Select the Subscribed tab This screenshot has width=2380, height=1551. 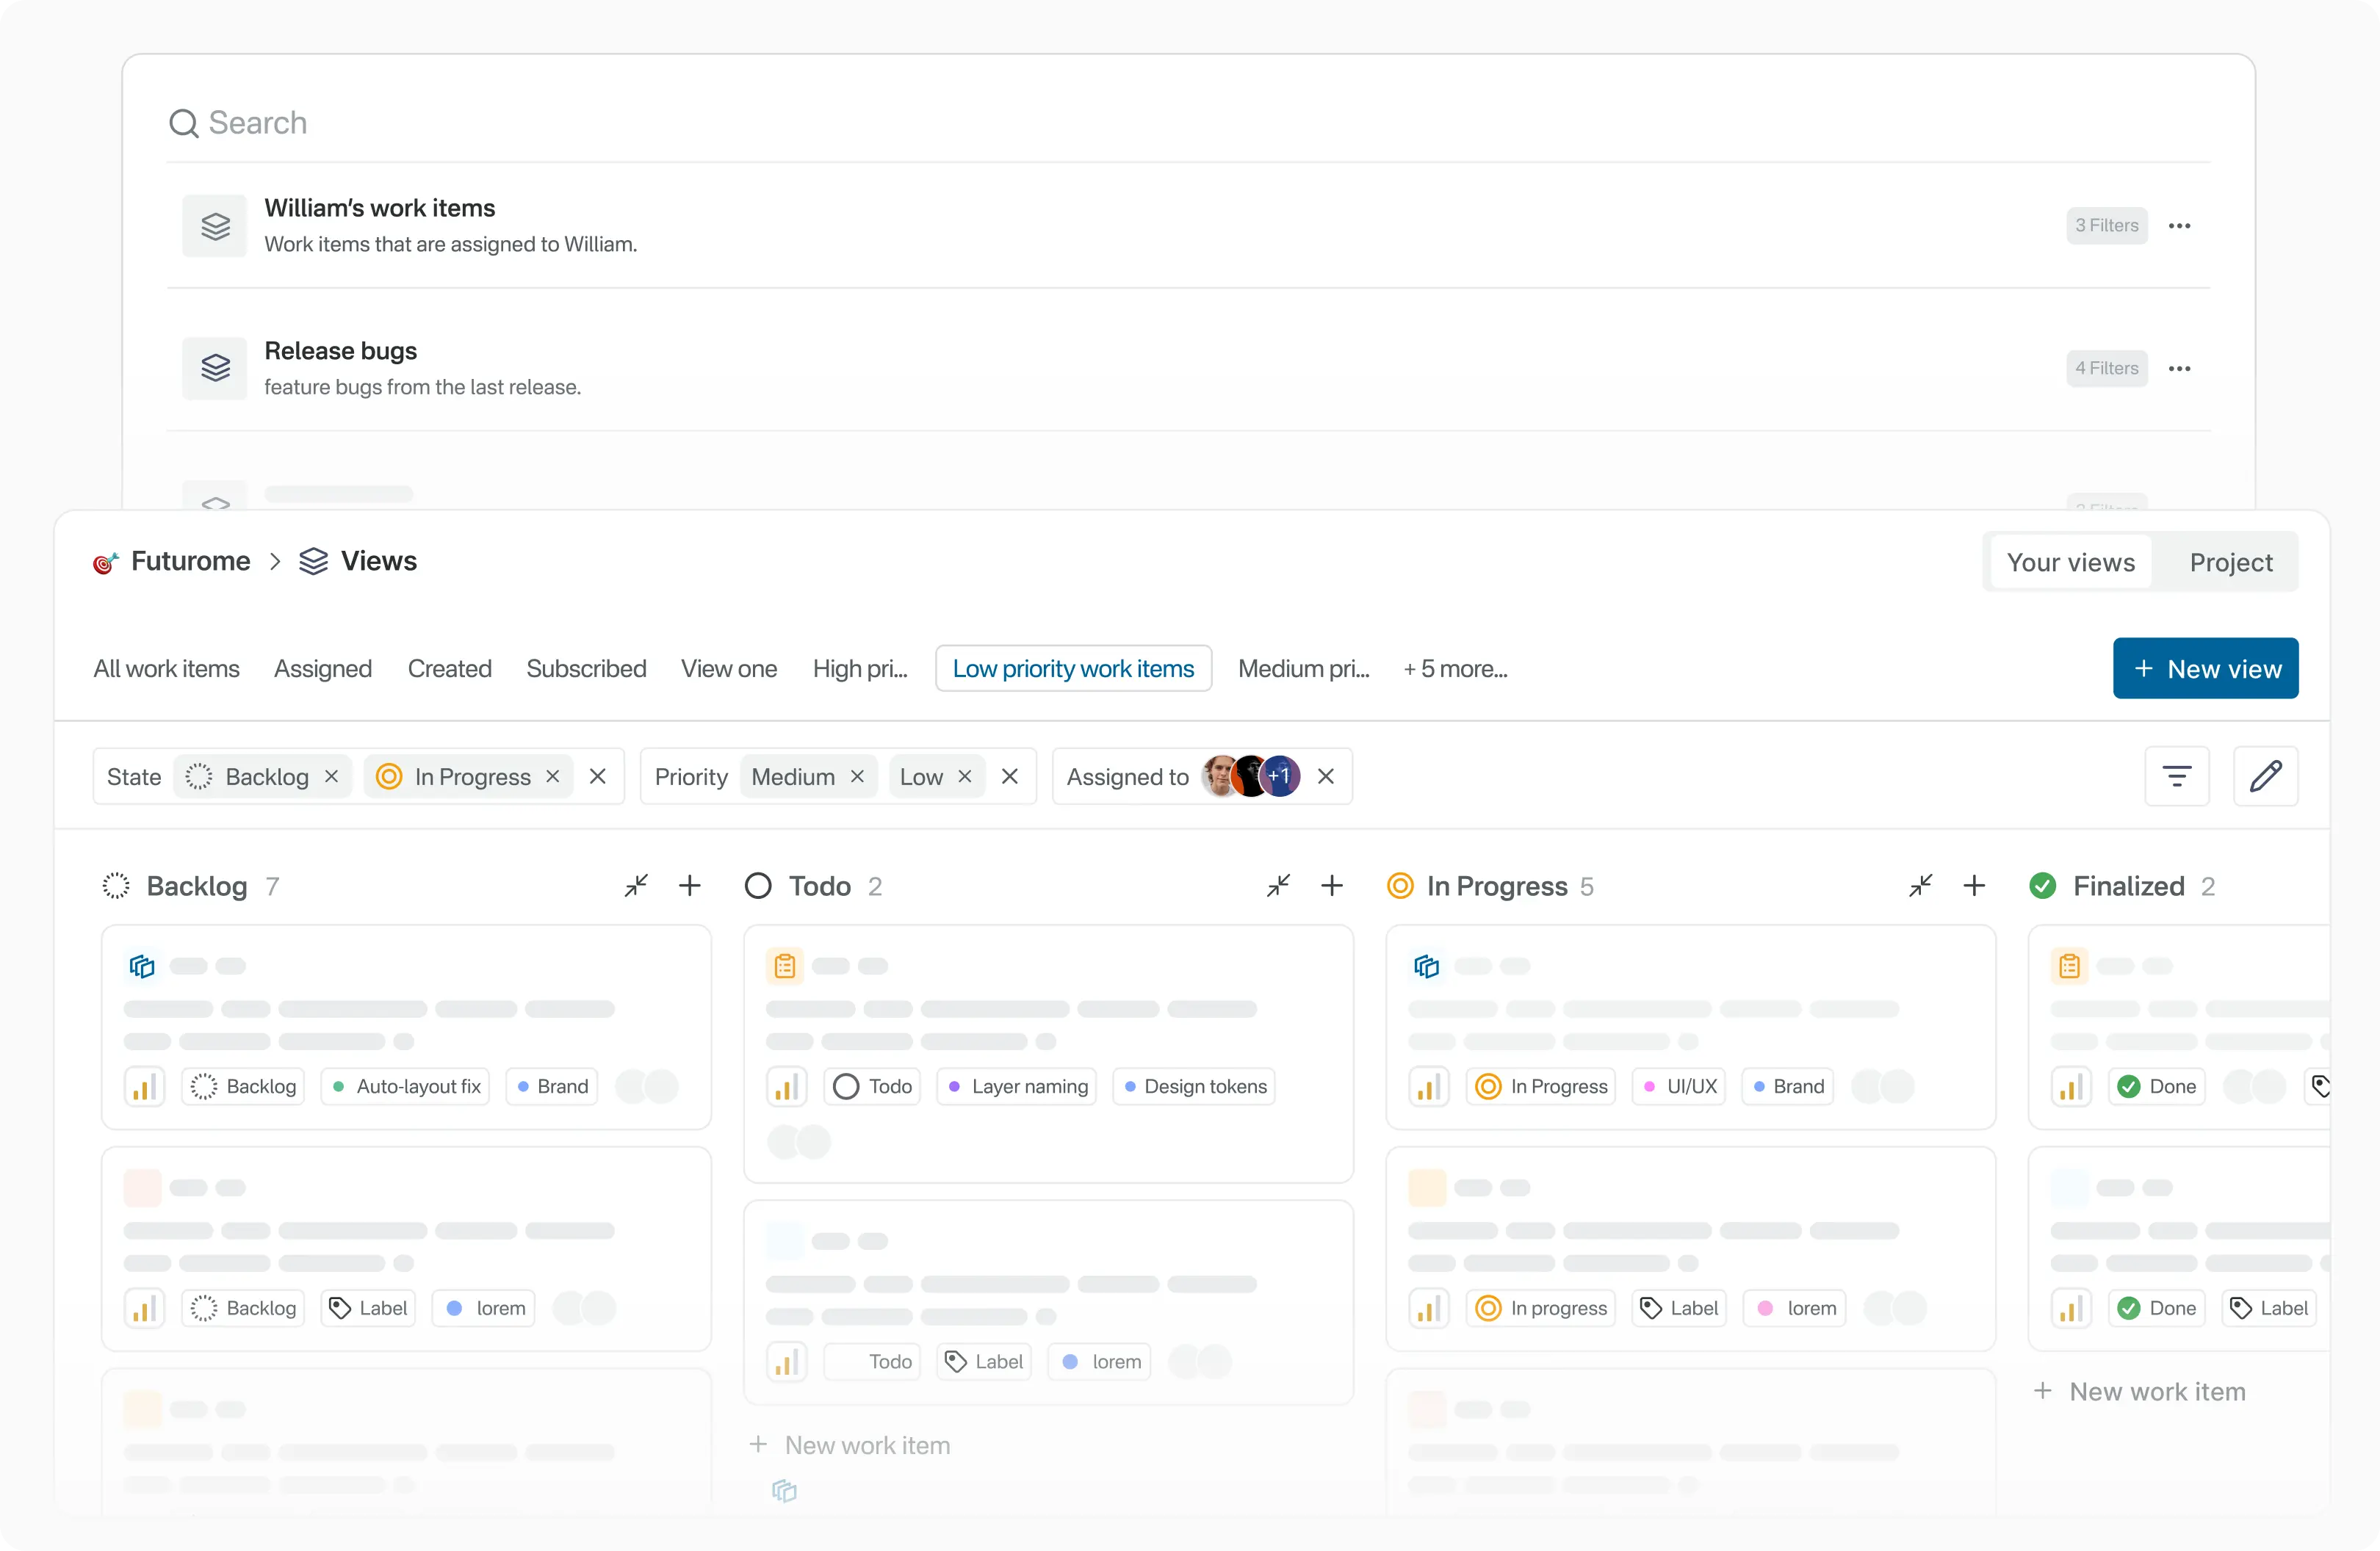pos(586,669)
